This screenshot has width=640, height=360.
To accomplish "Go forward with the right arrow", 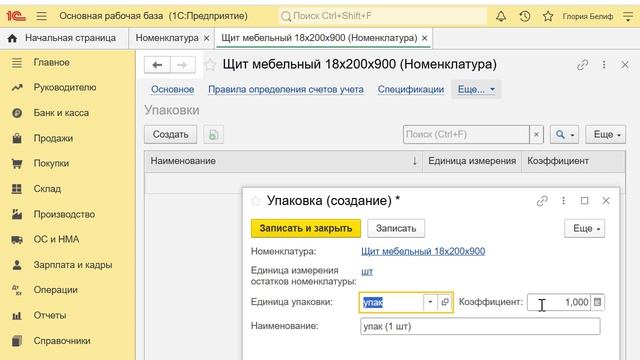I will coord(182,64).
